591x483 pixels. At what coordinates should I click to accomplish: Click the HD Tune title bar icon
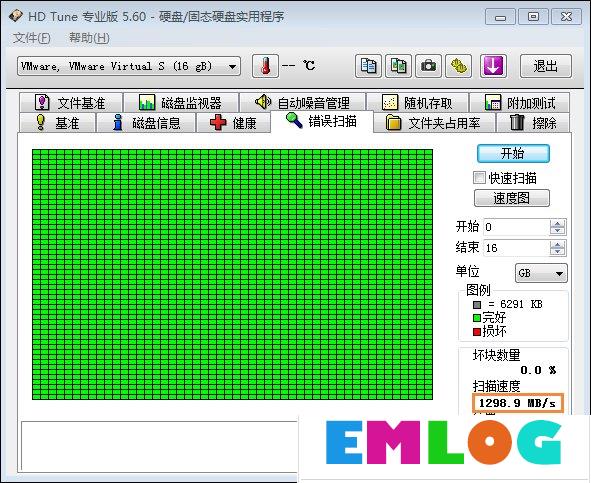coord(16,16)
